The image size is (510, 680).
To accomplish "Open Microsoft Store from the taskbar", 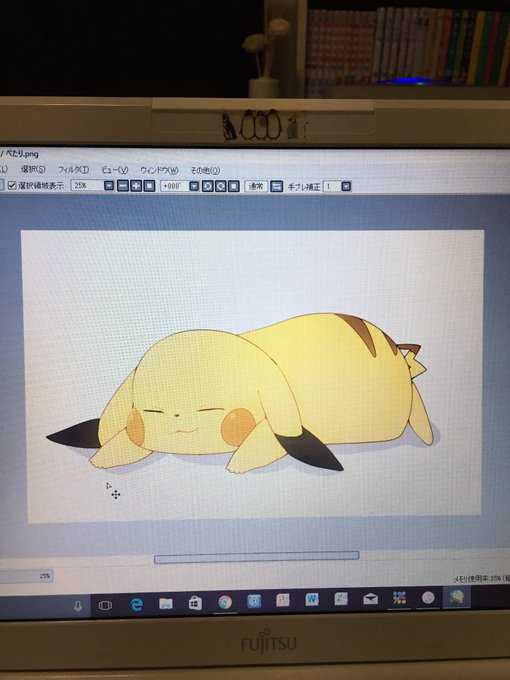I will 195,602.
